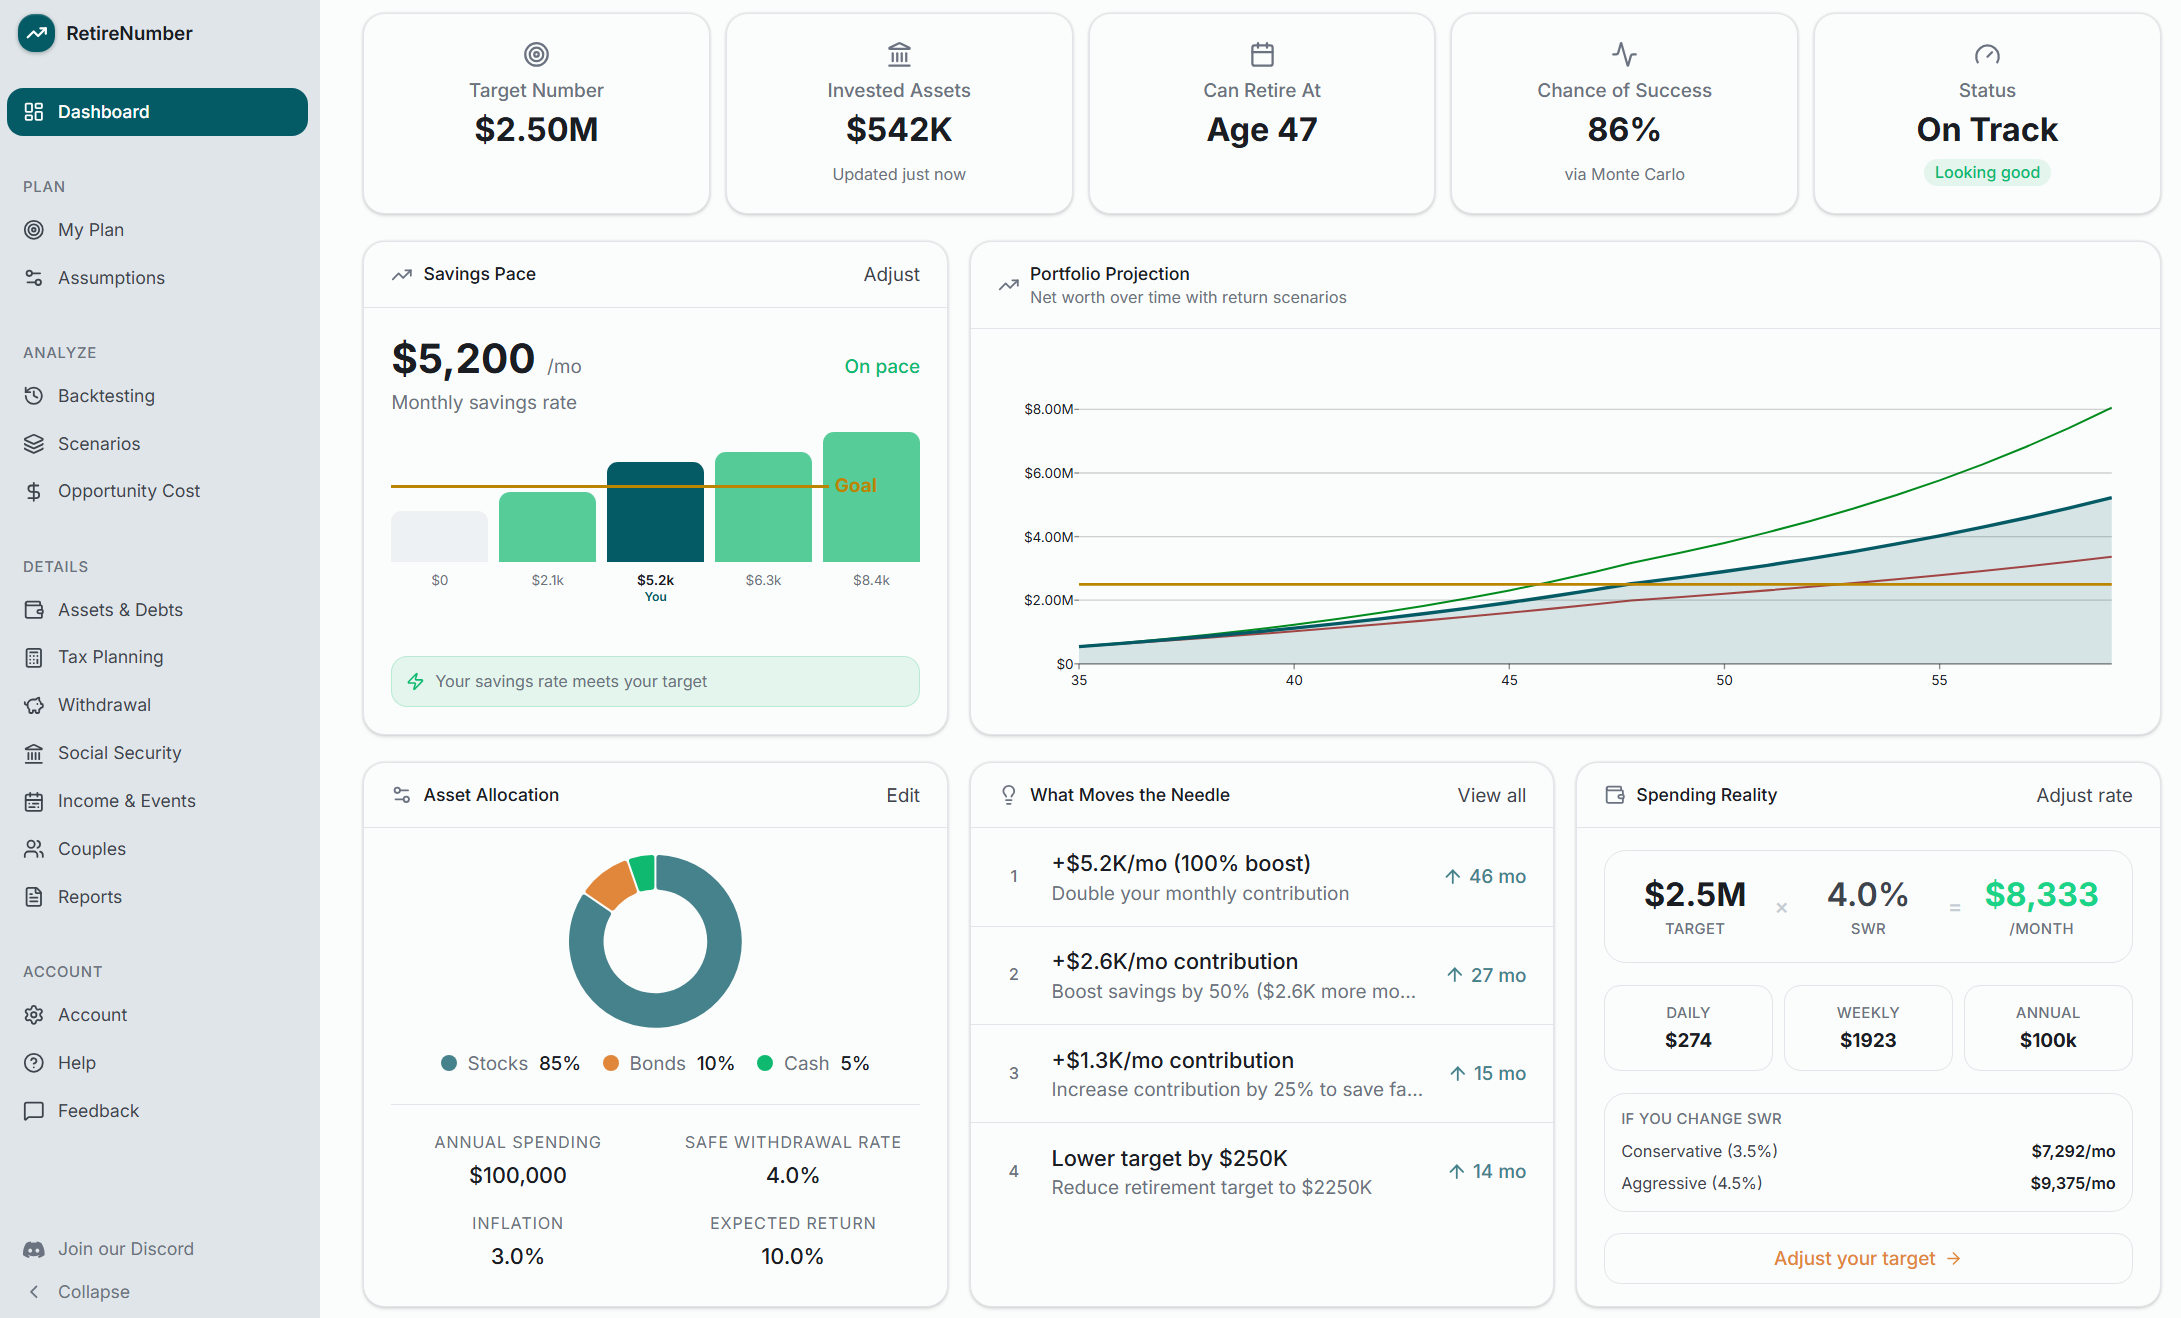
Task: Click Adjust rate in Spending Reality
Action: coord(2084,795)
